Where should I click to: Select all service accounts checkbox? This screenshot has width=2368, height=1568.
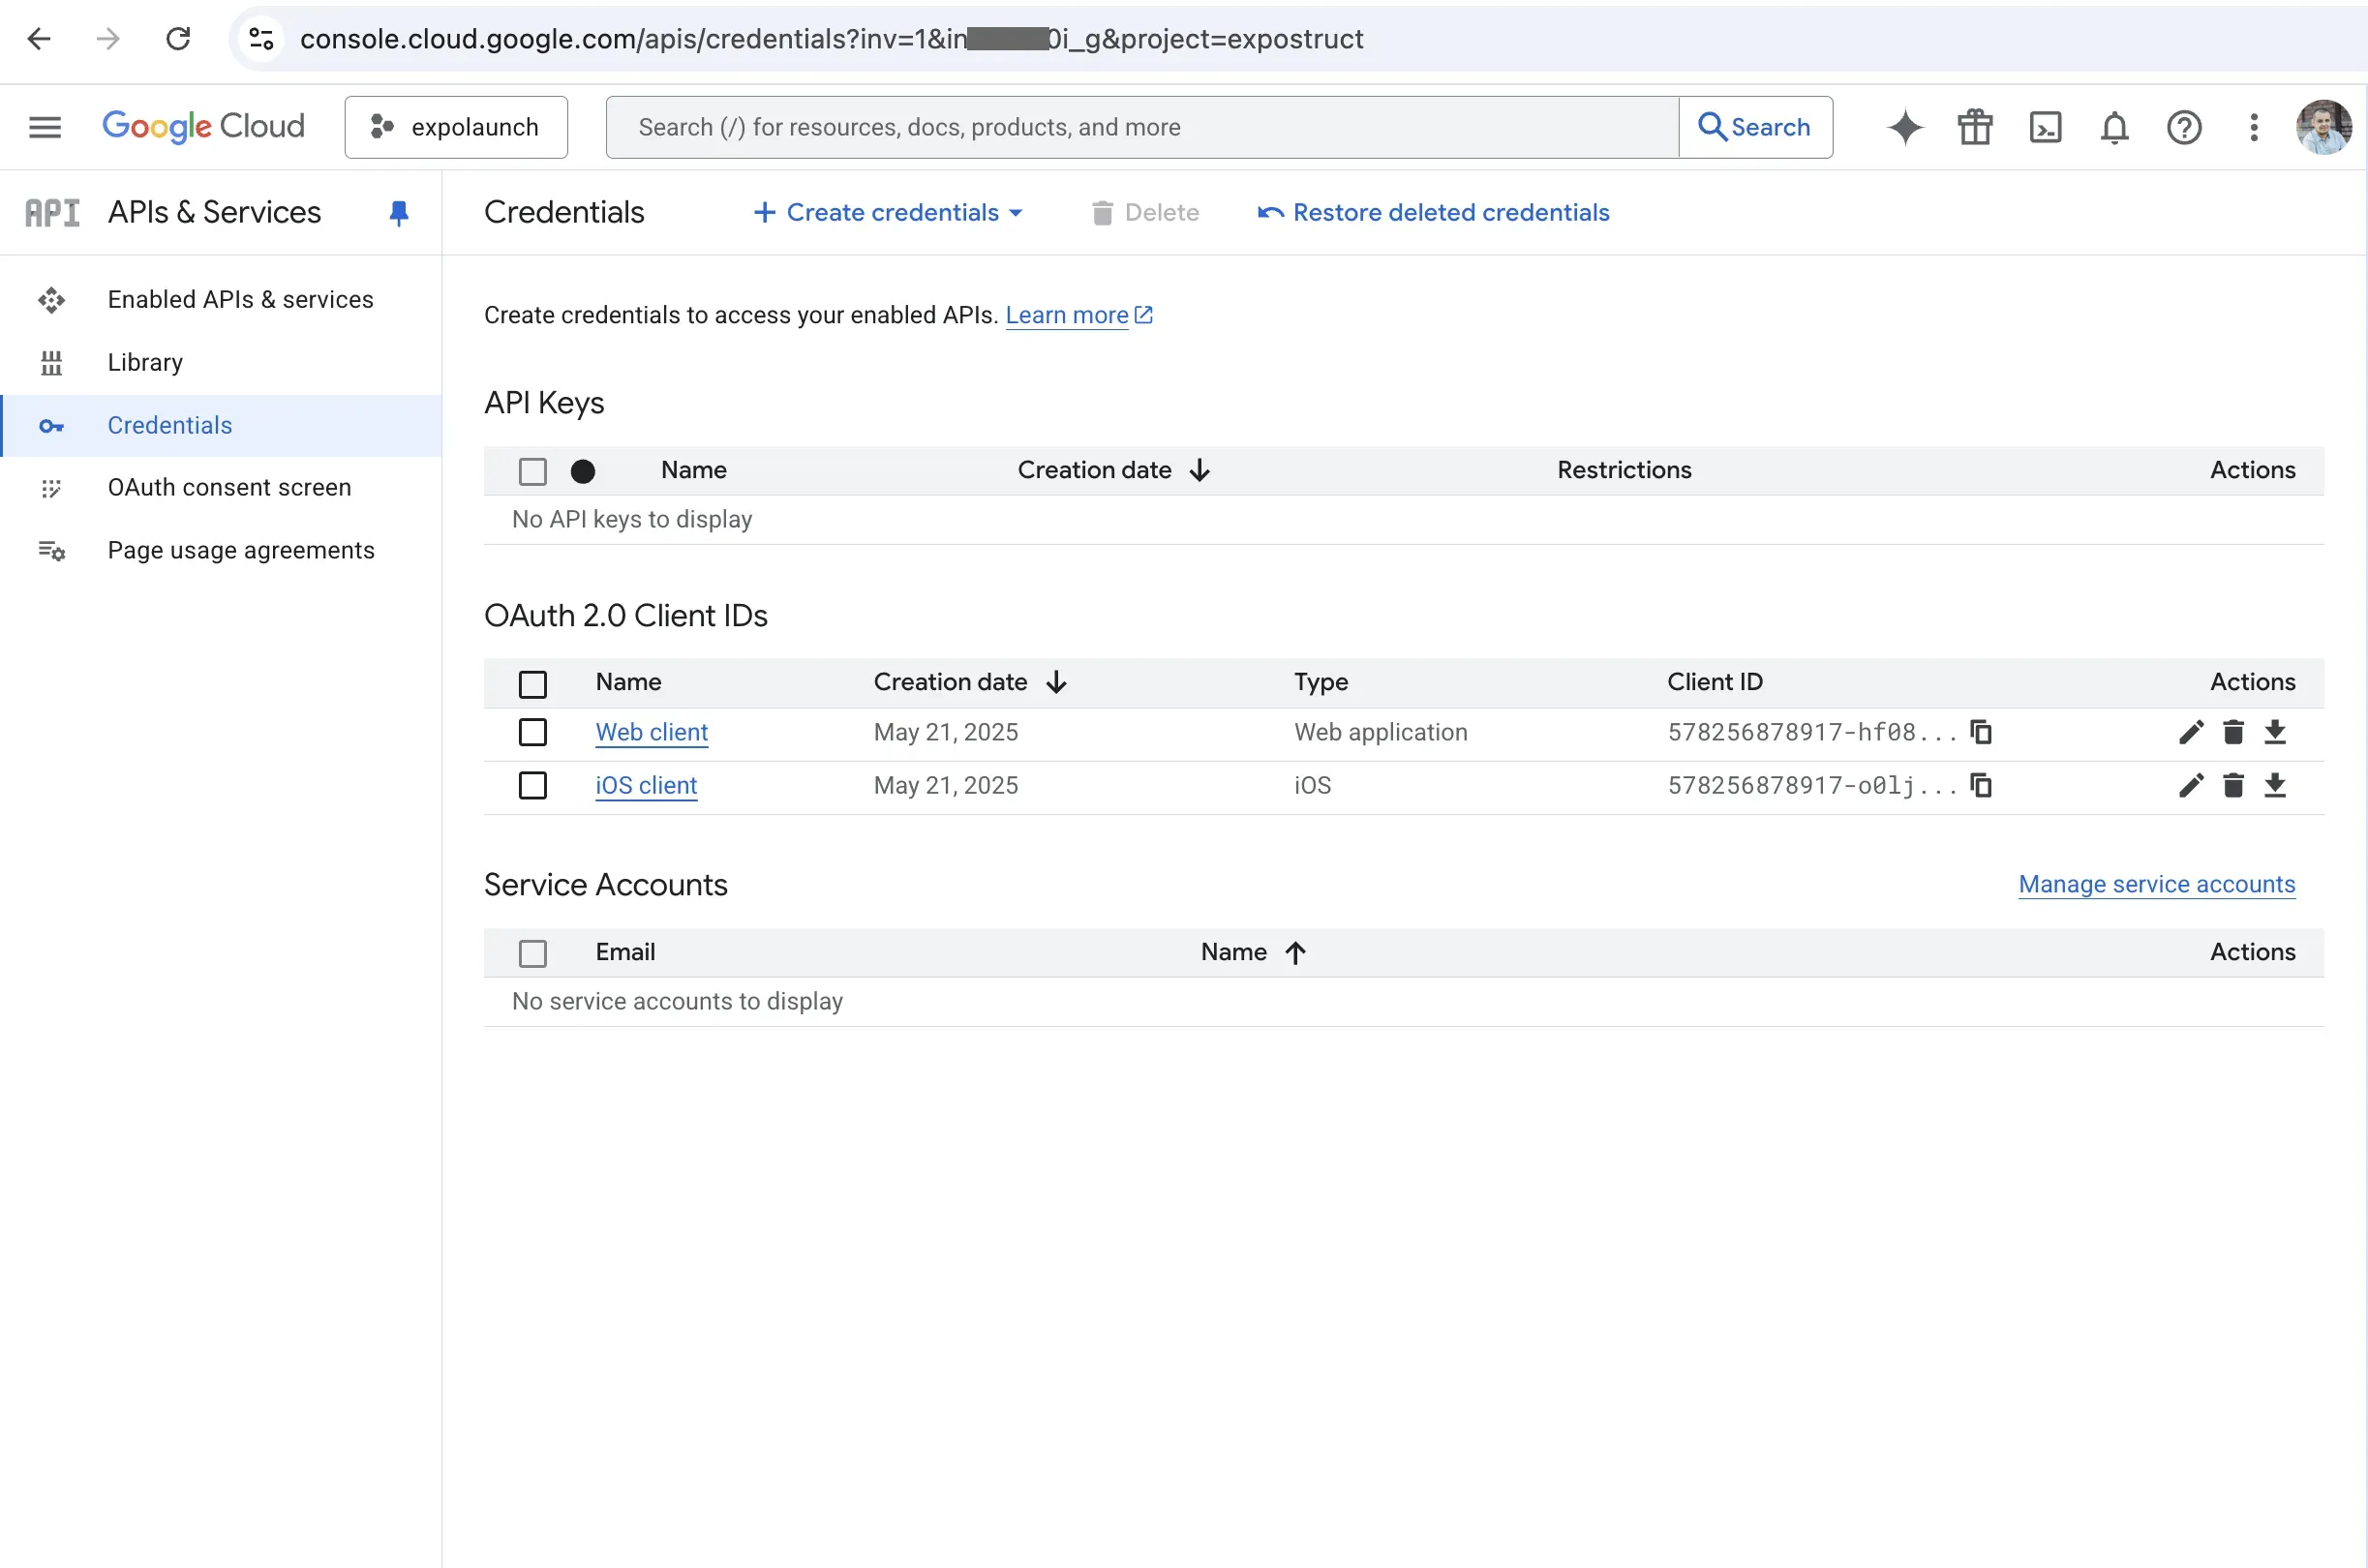[533, 954]
